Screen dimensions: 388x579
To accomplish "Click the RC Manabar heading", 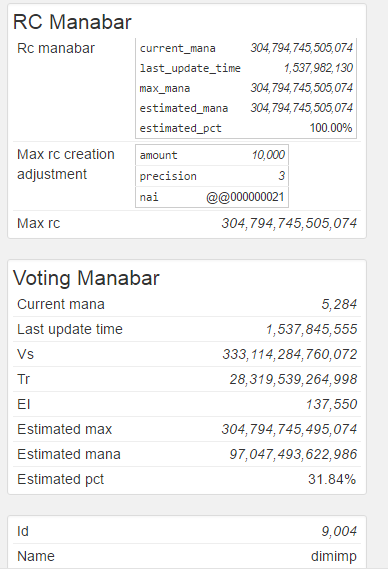I will (x=72, y=22).
